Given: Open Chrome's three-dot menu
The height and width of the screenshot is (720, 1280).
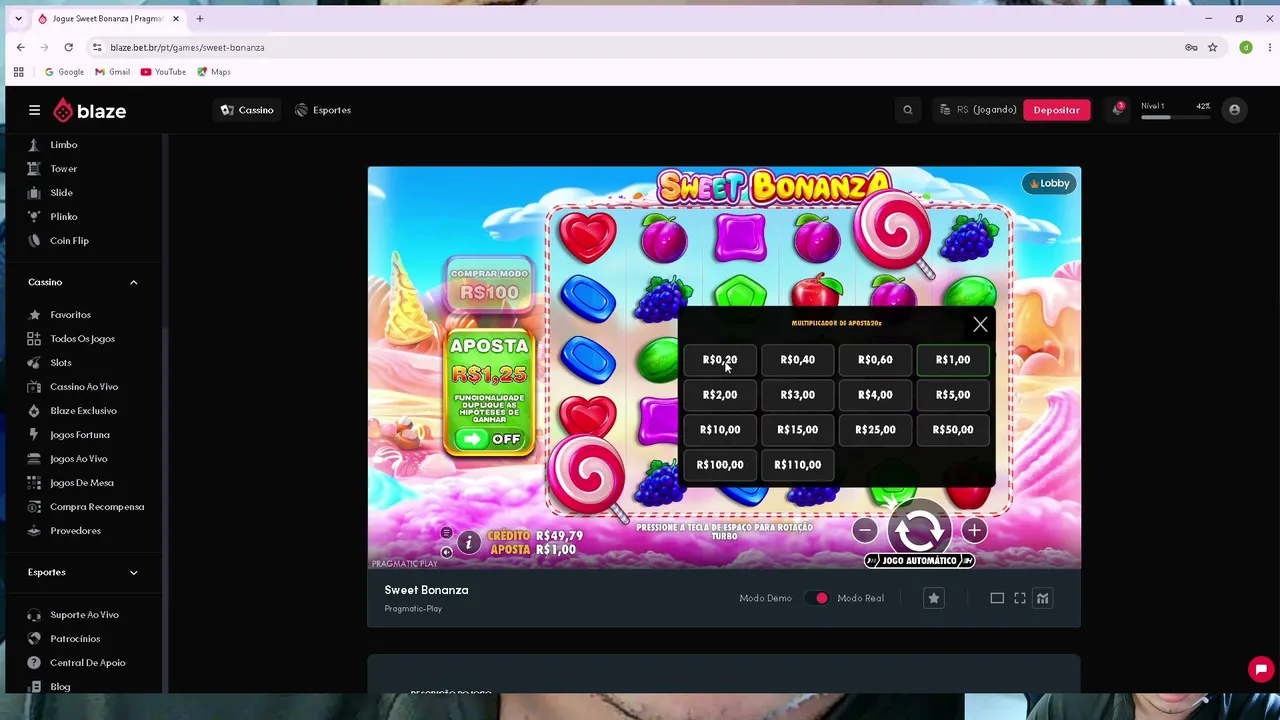Looking at the screenshot, I should (x=1270, y=47).
